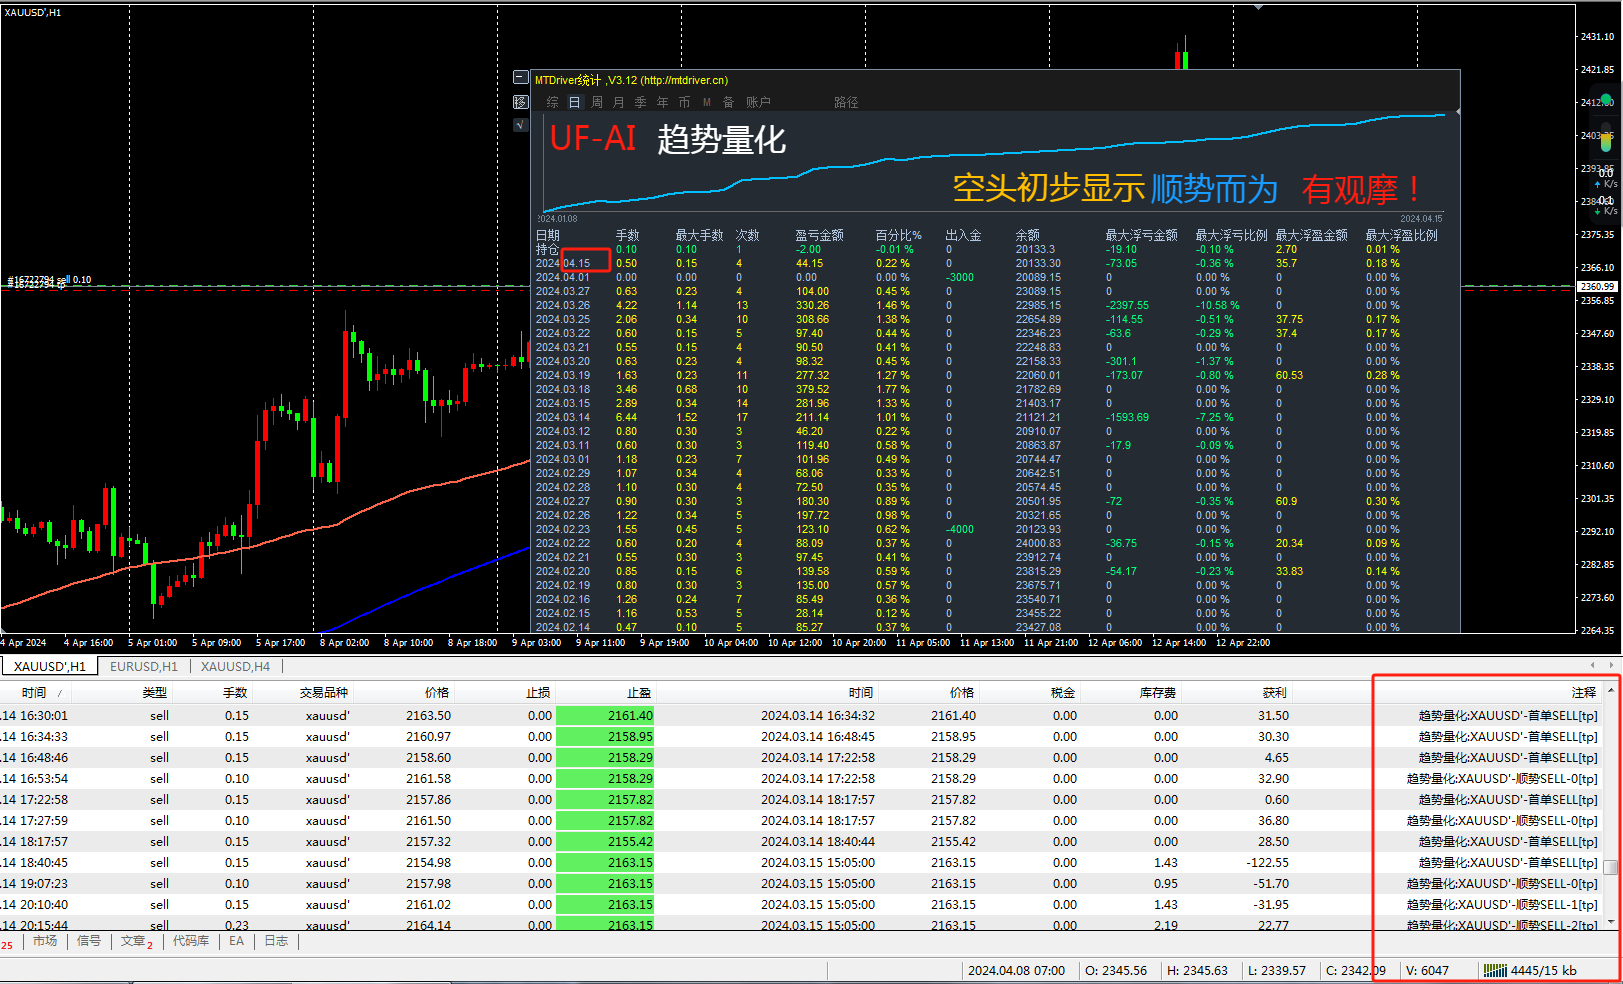1623x984 pixels.
Task: Open the 账户 account tab
Action: click(758, 102)
